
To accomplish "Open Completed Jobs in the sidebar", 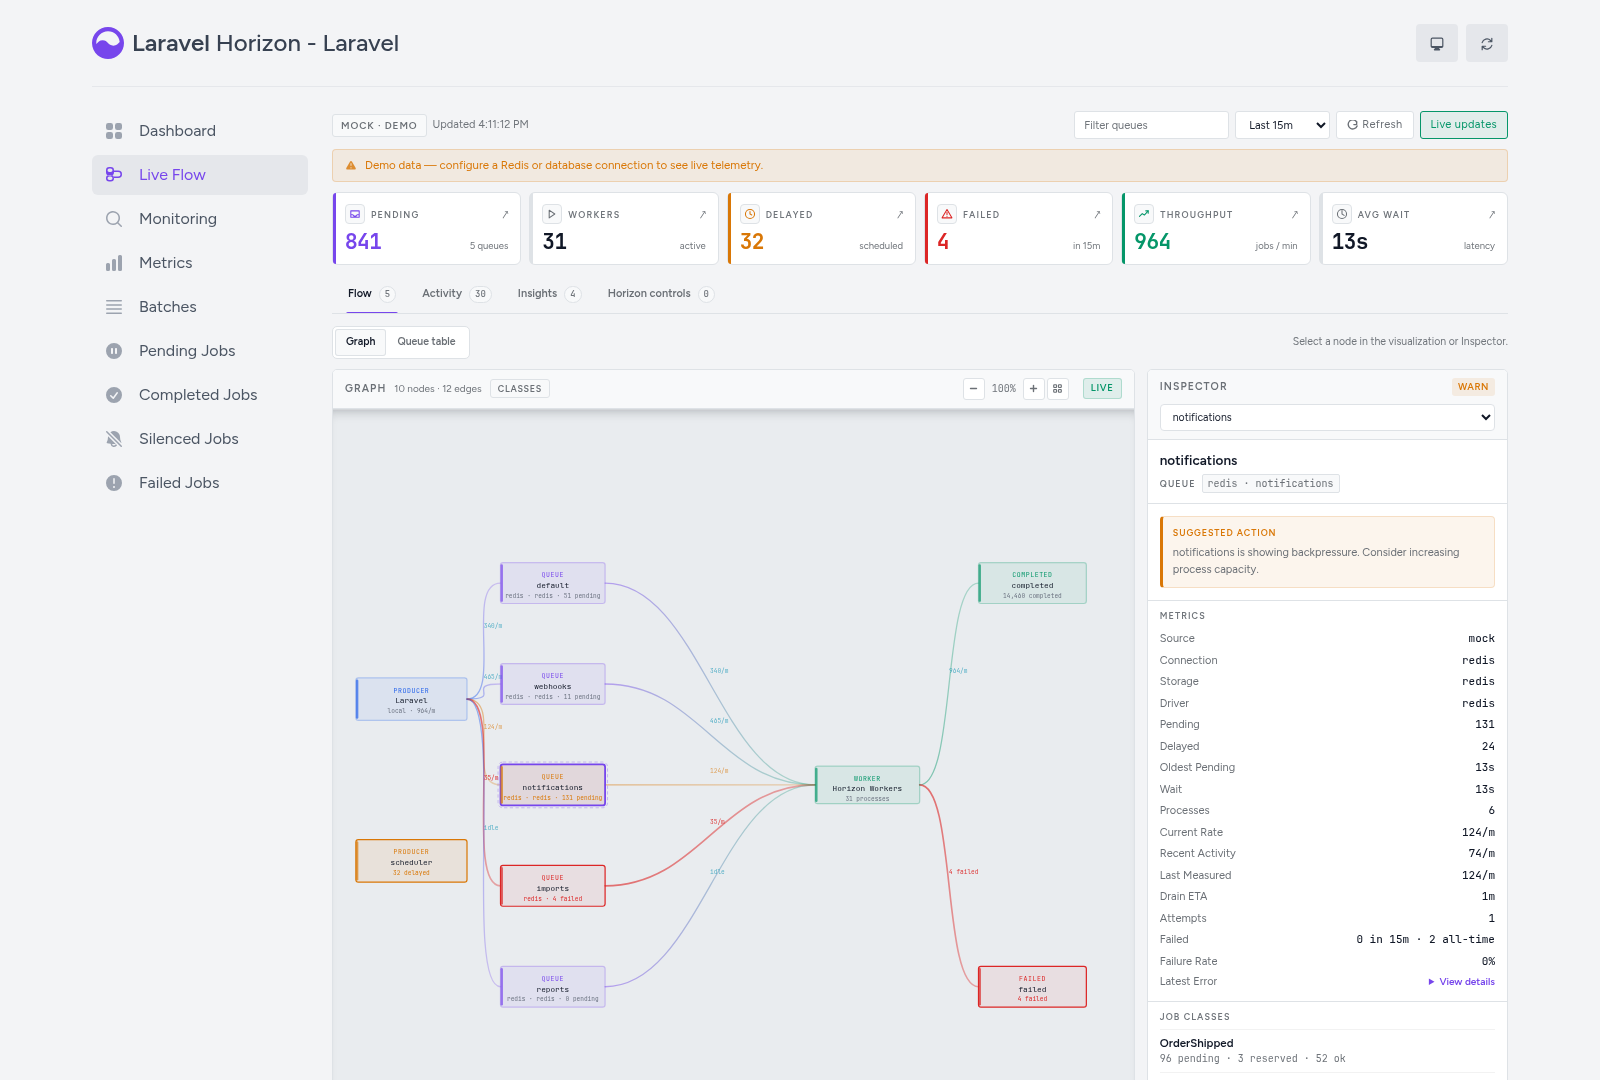I will point(200,395).
